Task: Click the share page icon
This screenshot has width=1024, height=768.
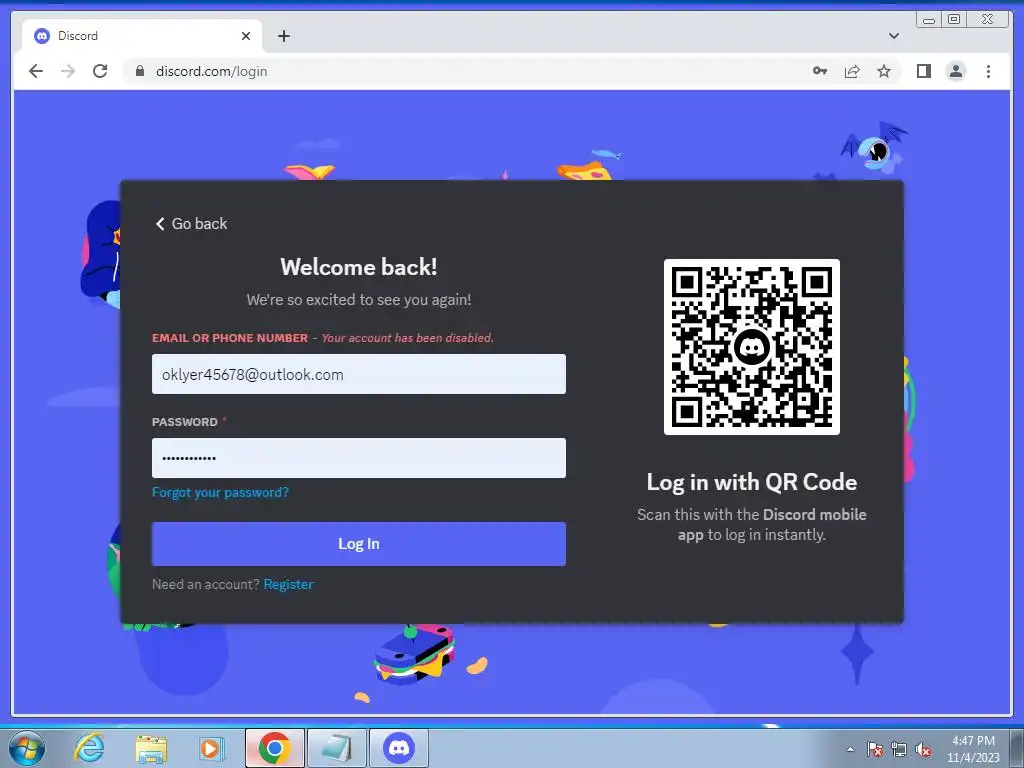Action: [x=852, y=71]
